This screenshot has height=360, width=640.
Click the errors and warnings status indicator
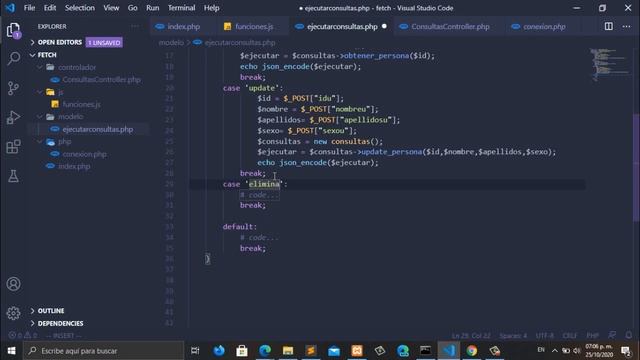(23, 336)
